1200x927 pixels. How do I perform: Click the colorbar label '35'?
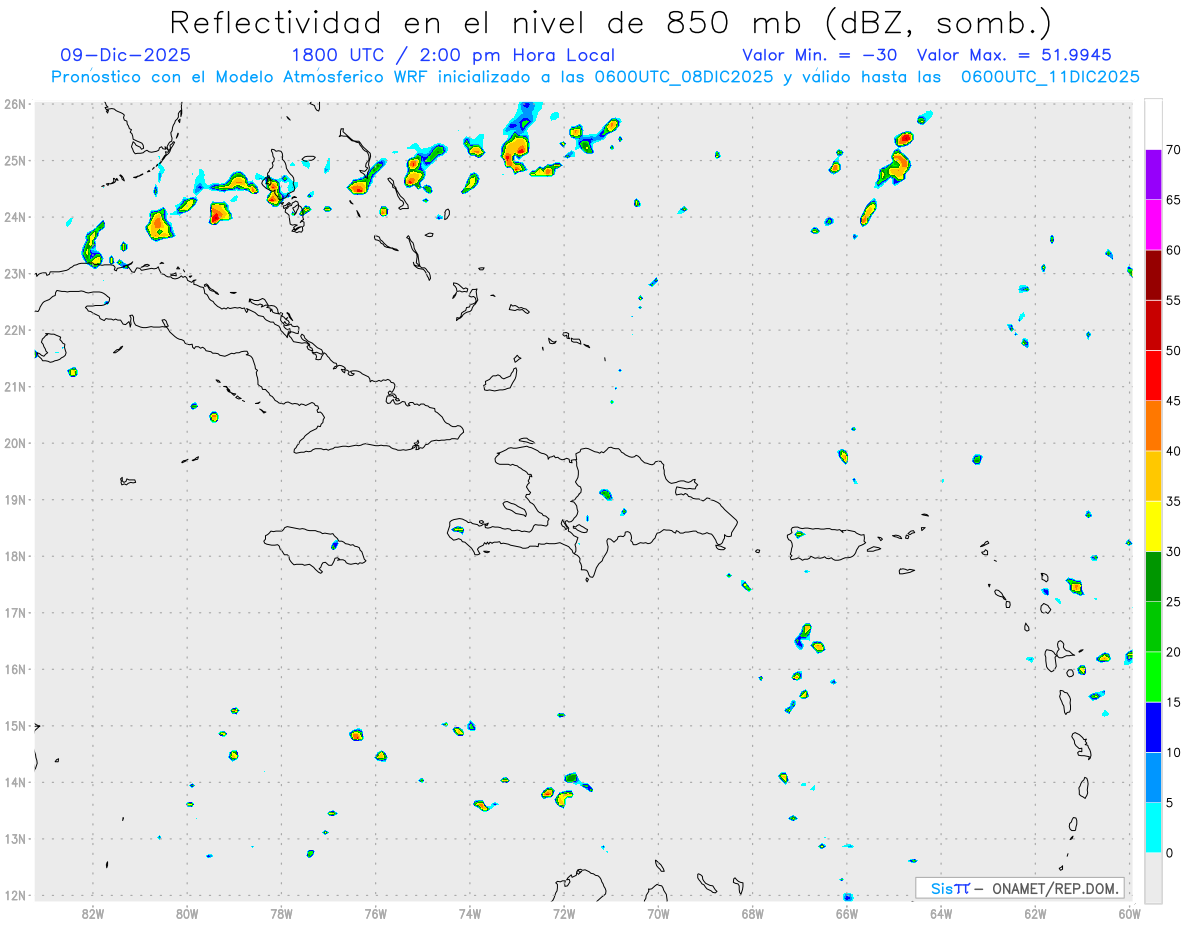point(1173,501)
